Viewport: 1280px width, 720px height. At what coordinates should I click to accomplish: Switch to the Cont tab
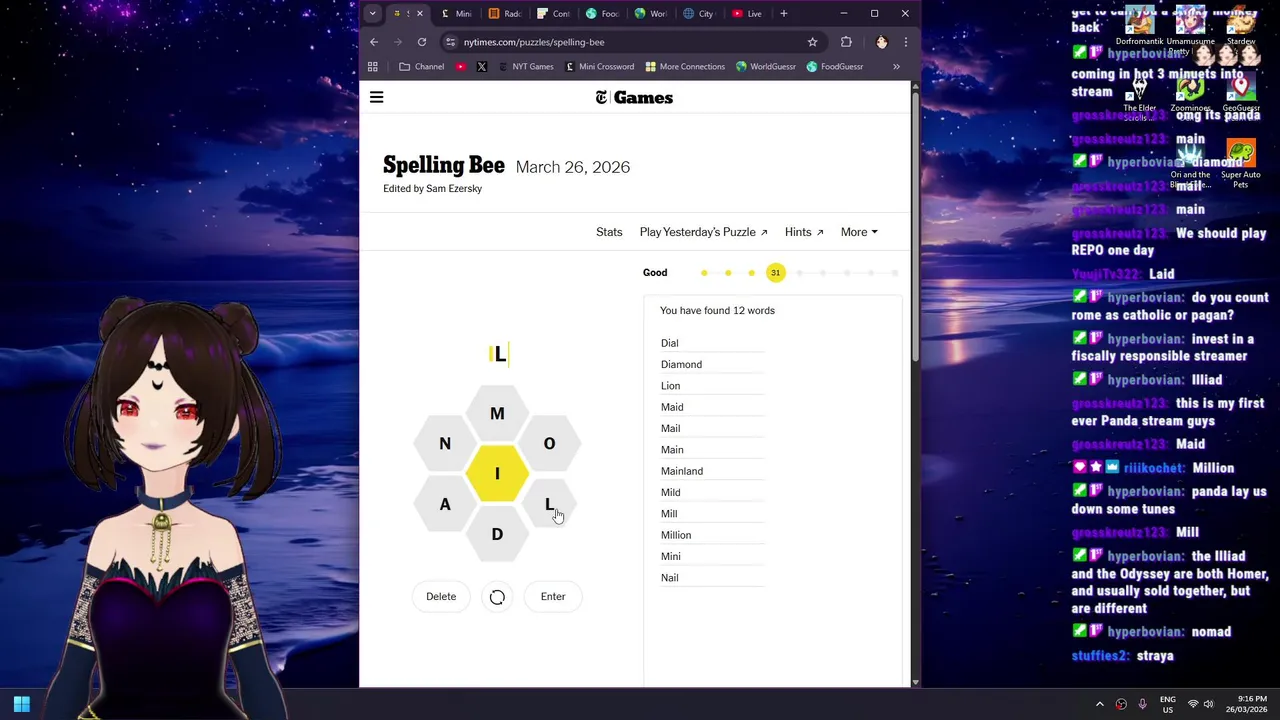point(554,14)
